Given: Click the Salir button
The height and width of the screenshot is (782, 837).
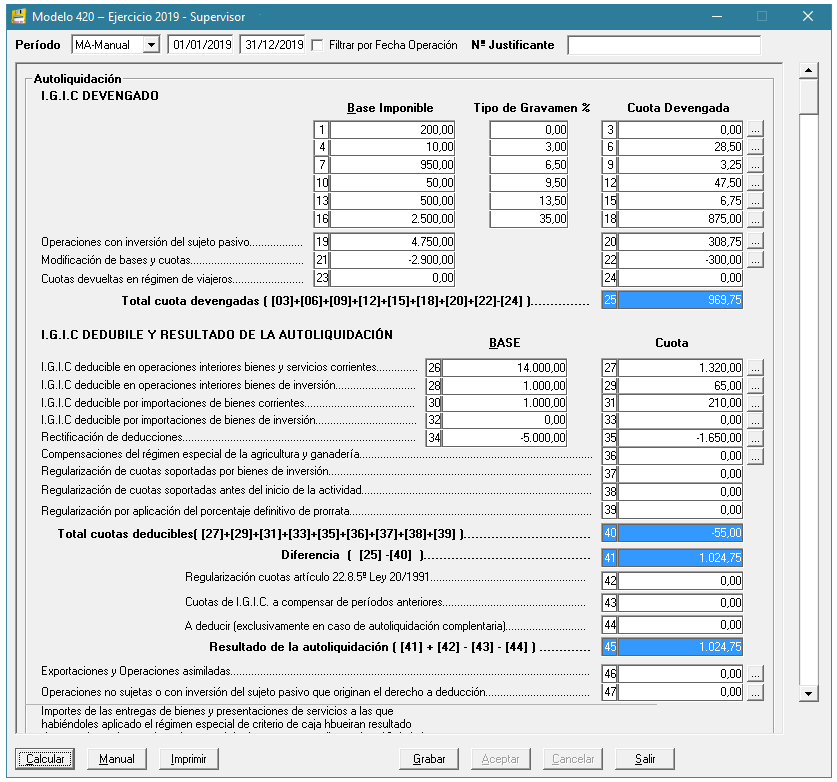Looking at the screenshot, I should (x=645, y=759).
